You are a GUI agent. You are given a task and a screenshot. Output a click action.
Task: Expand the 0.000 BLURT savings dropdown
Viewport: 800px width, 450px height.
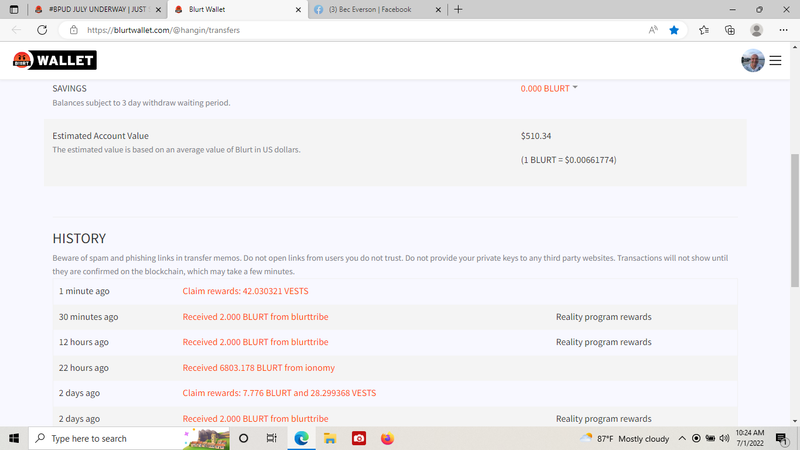(x=549, y=88)
